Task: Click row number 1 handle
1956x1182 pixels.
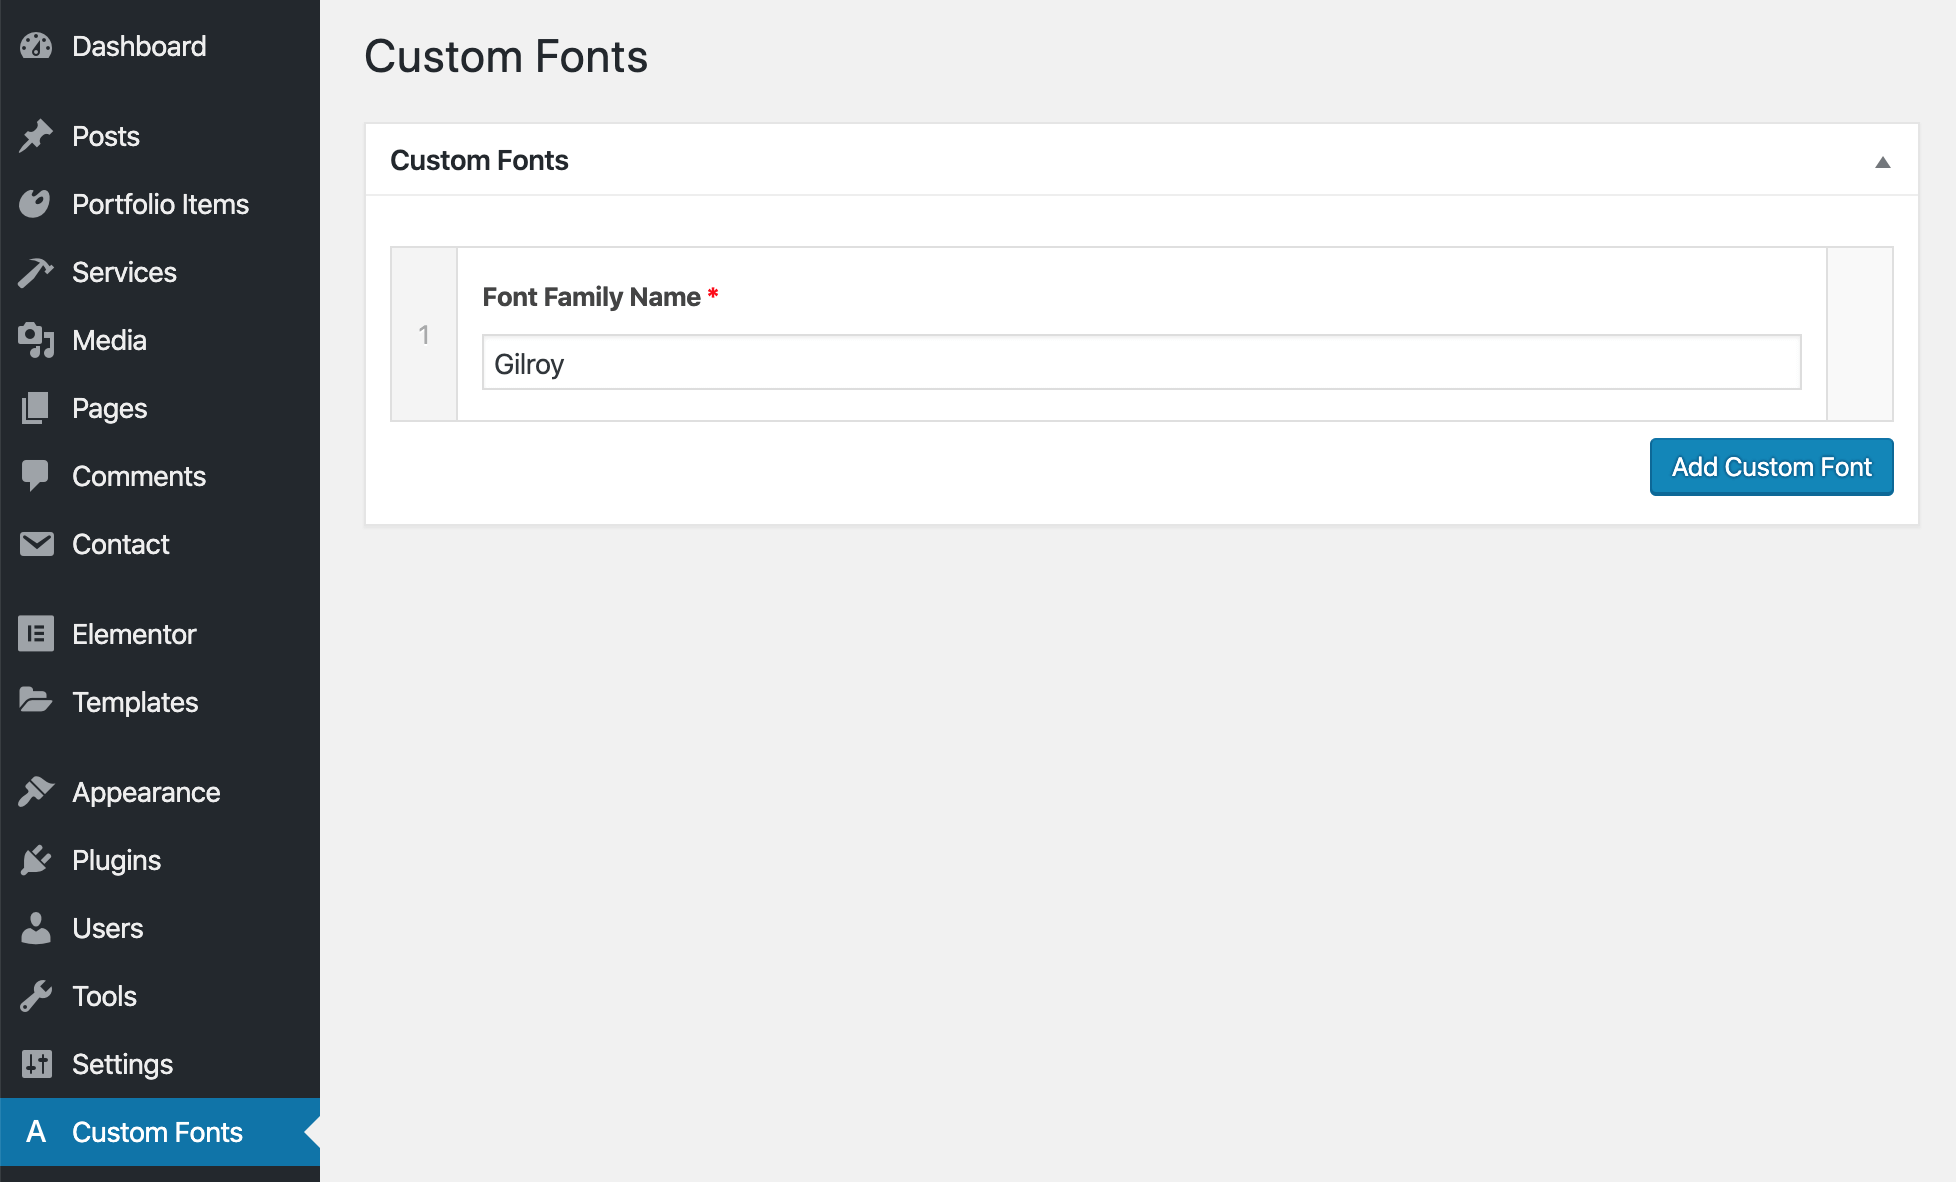Action: tap(424, 335)
